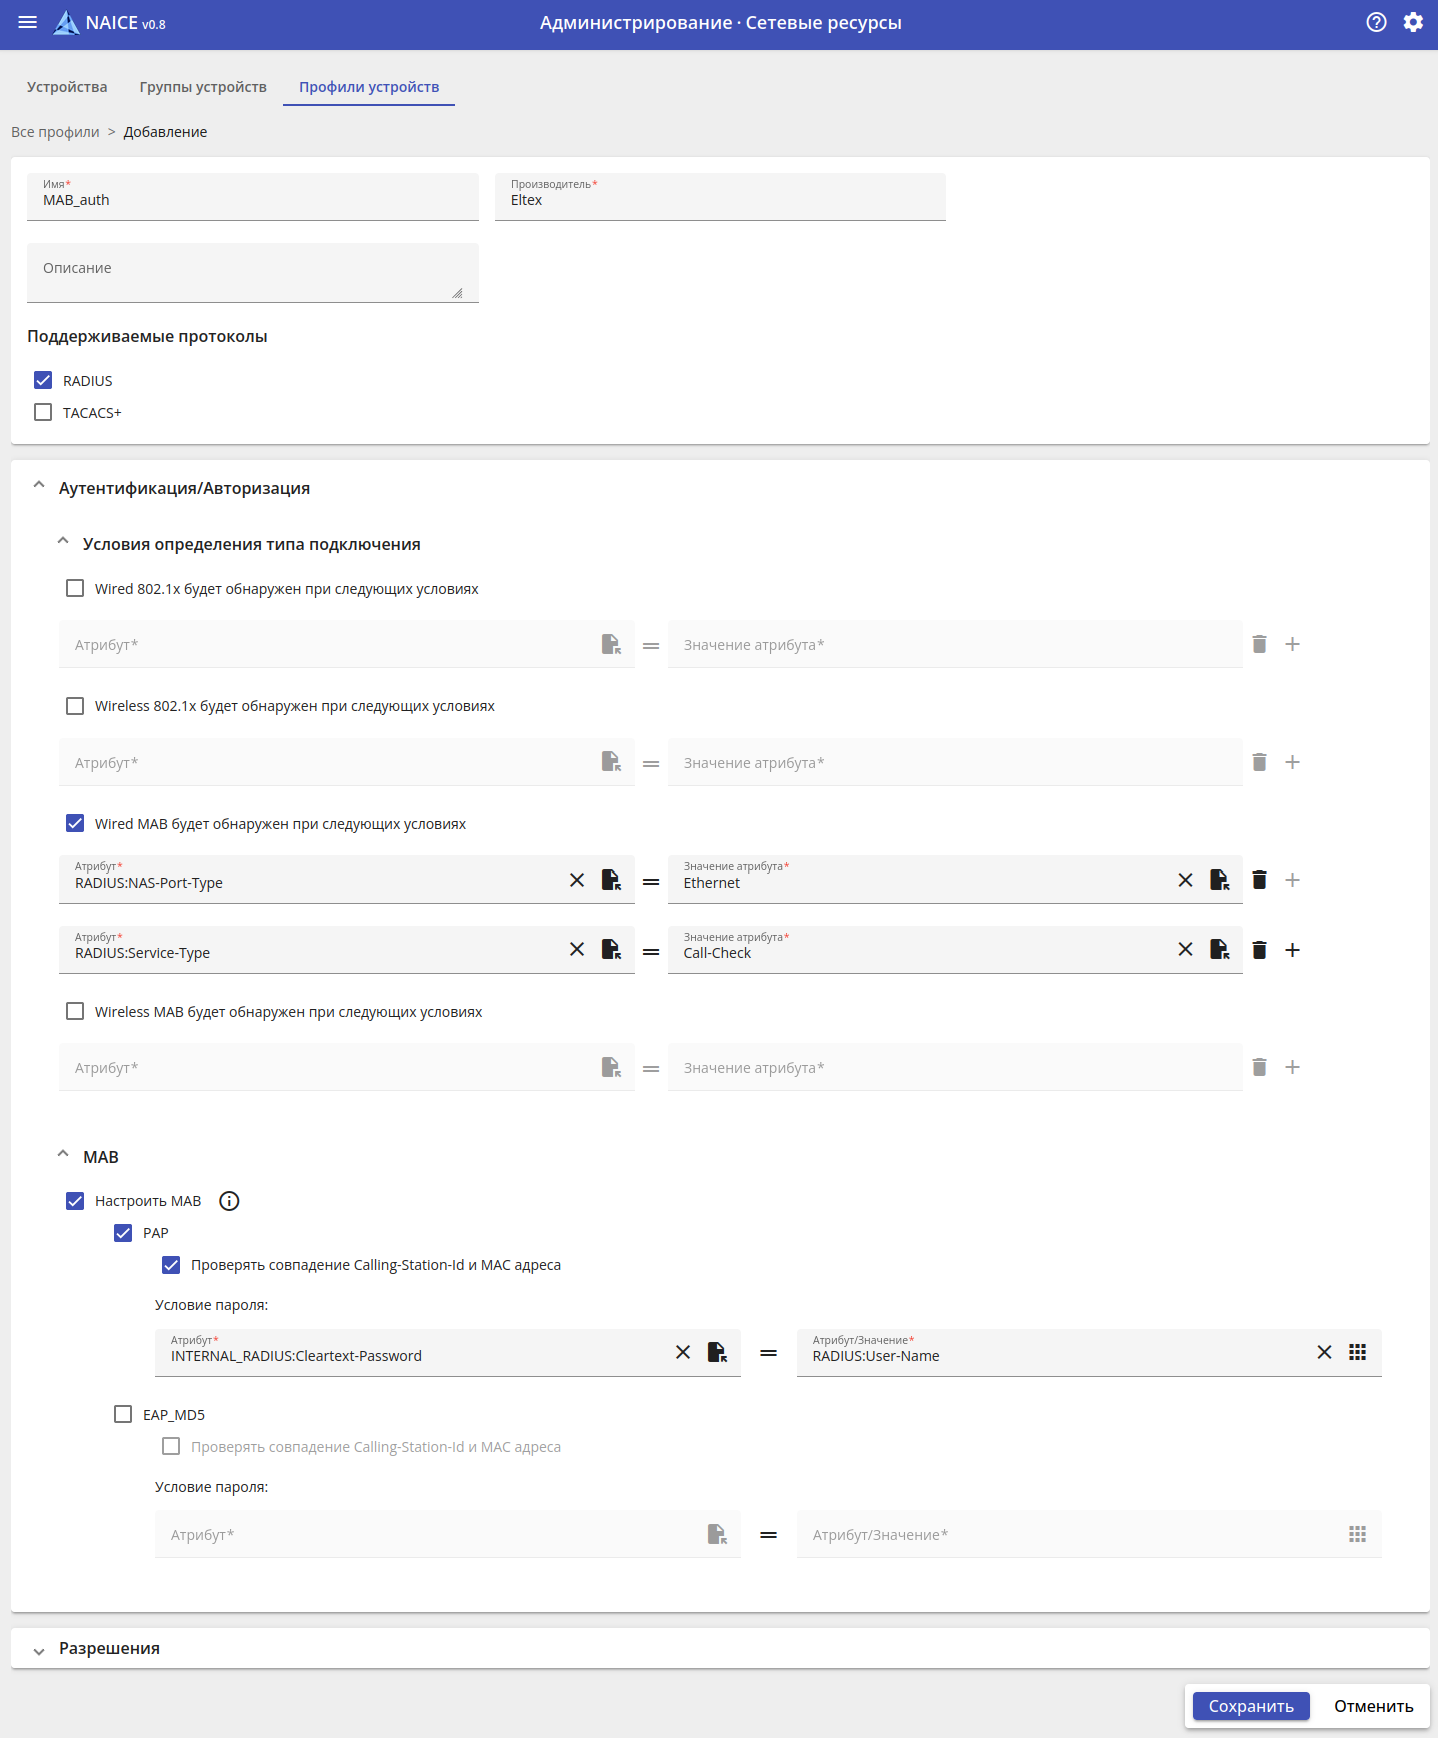This screenshot has width=1438, height=1738.
Task: Open the settings gear icon
Action: [1412, 22]
